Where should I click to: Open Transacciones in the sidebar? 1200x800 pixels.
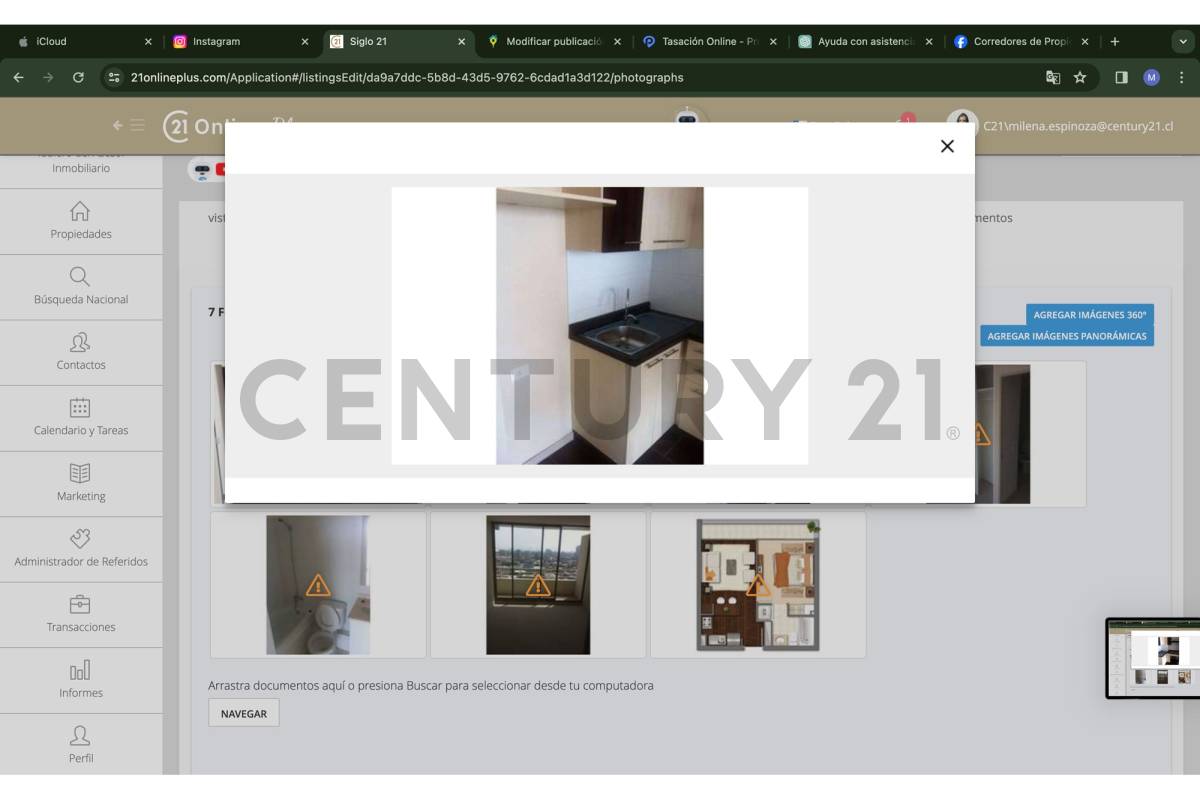coord(81,614)
